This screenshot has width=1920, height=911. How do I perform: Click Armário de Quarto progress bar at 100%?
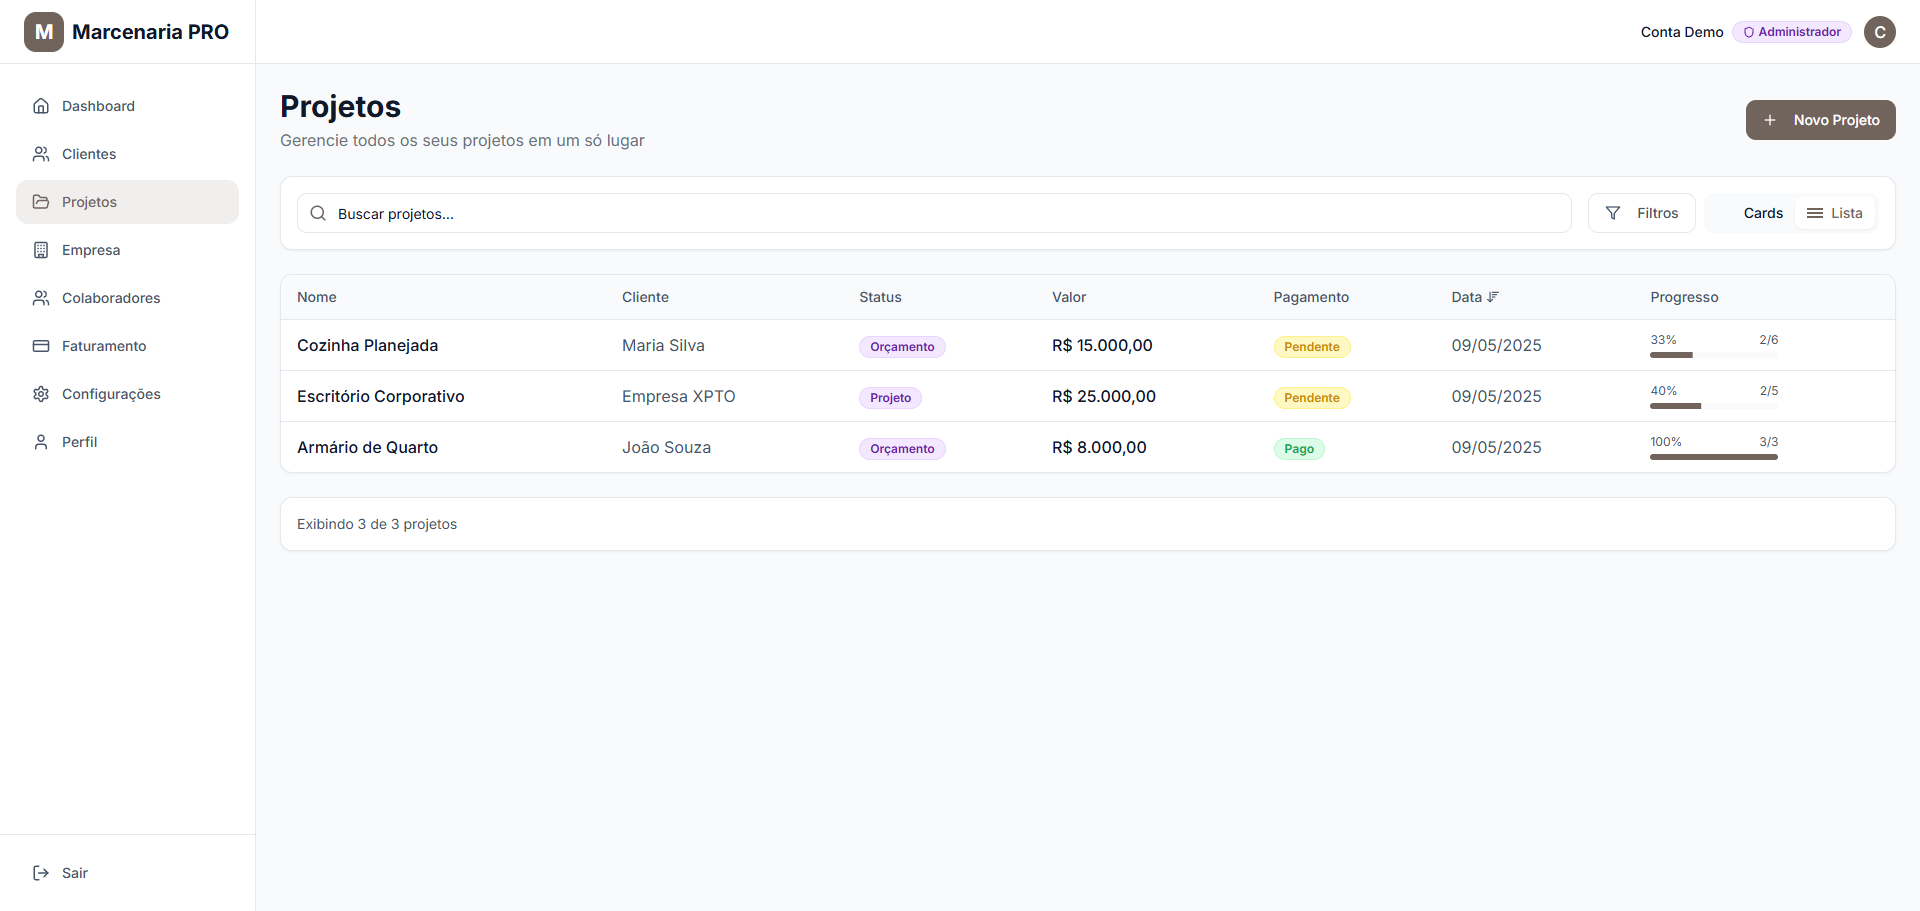point(1714,457)
